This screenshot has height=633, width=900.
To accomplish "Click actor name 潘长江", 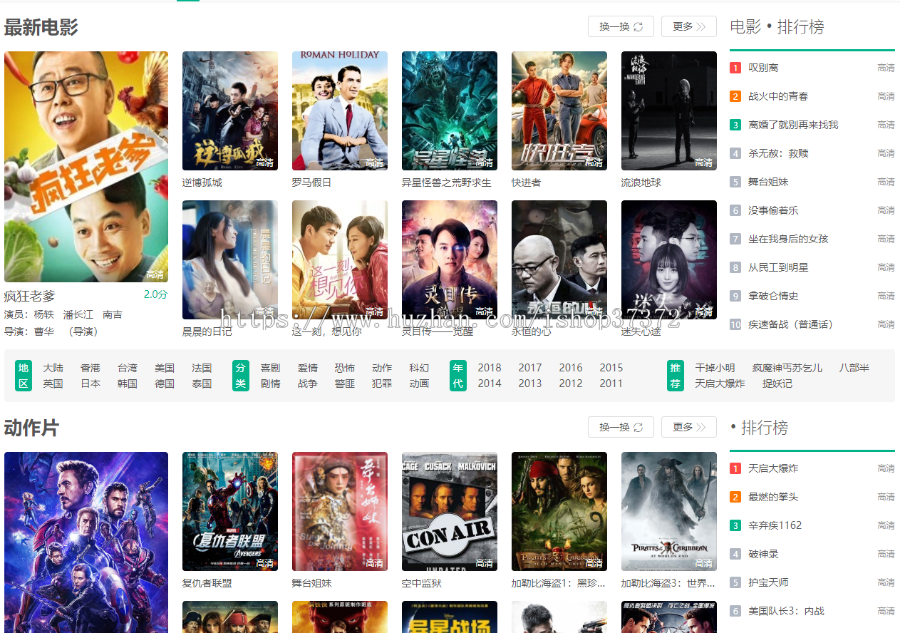I will click(x=78, y=314).
